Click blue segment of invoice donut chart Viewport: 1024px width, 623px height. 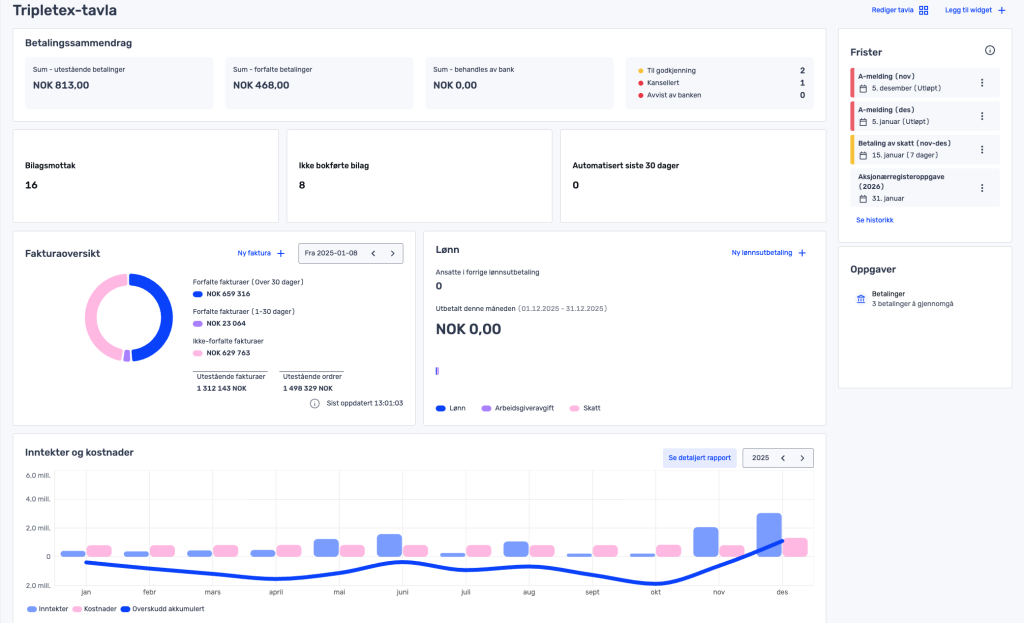click(166, 317)
